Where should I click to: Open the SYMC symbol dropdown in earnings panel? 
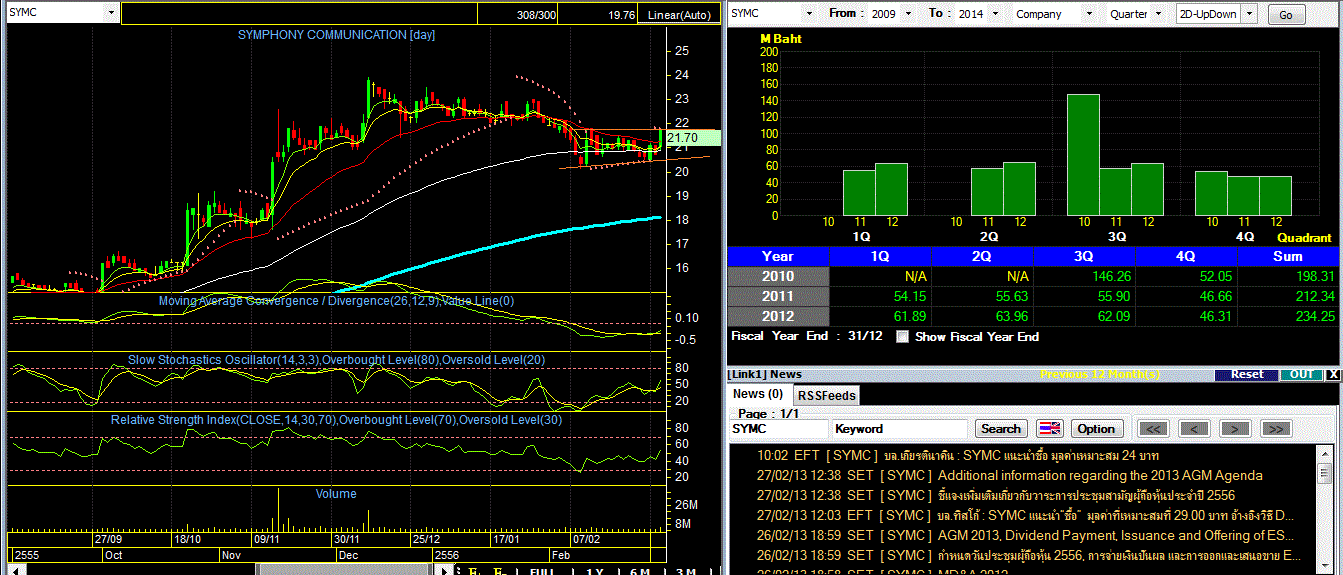(809, 13)
